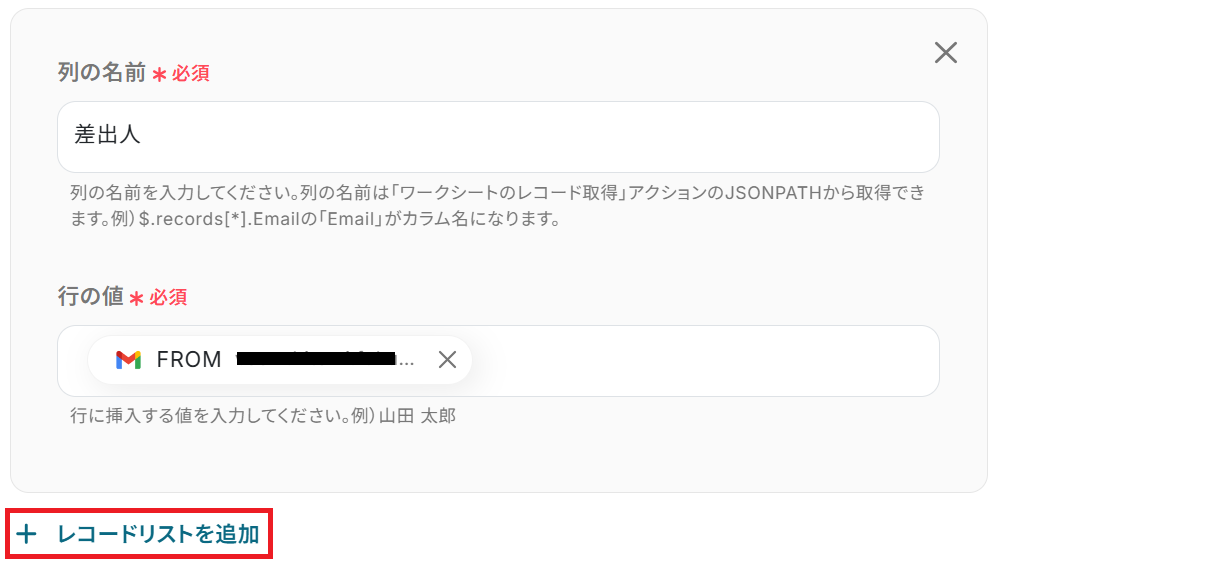Click the redacted value in FROM chip
1216x566 pixels.
[x=315, y=360]
